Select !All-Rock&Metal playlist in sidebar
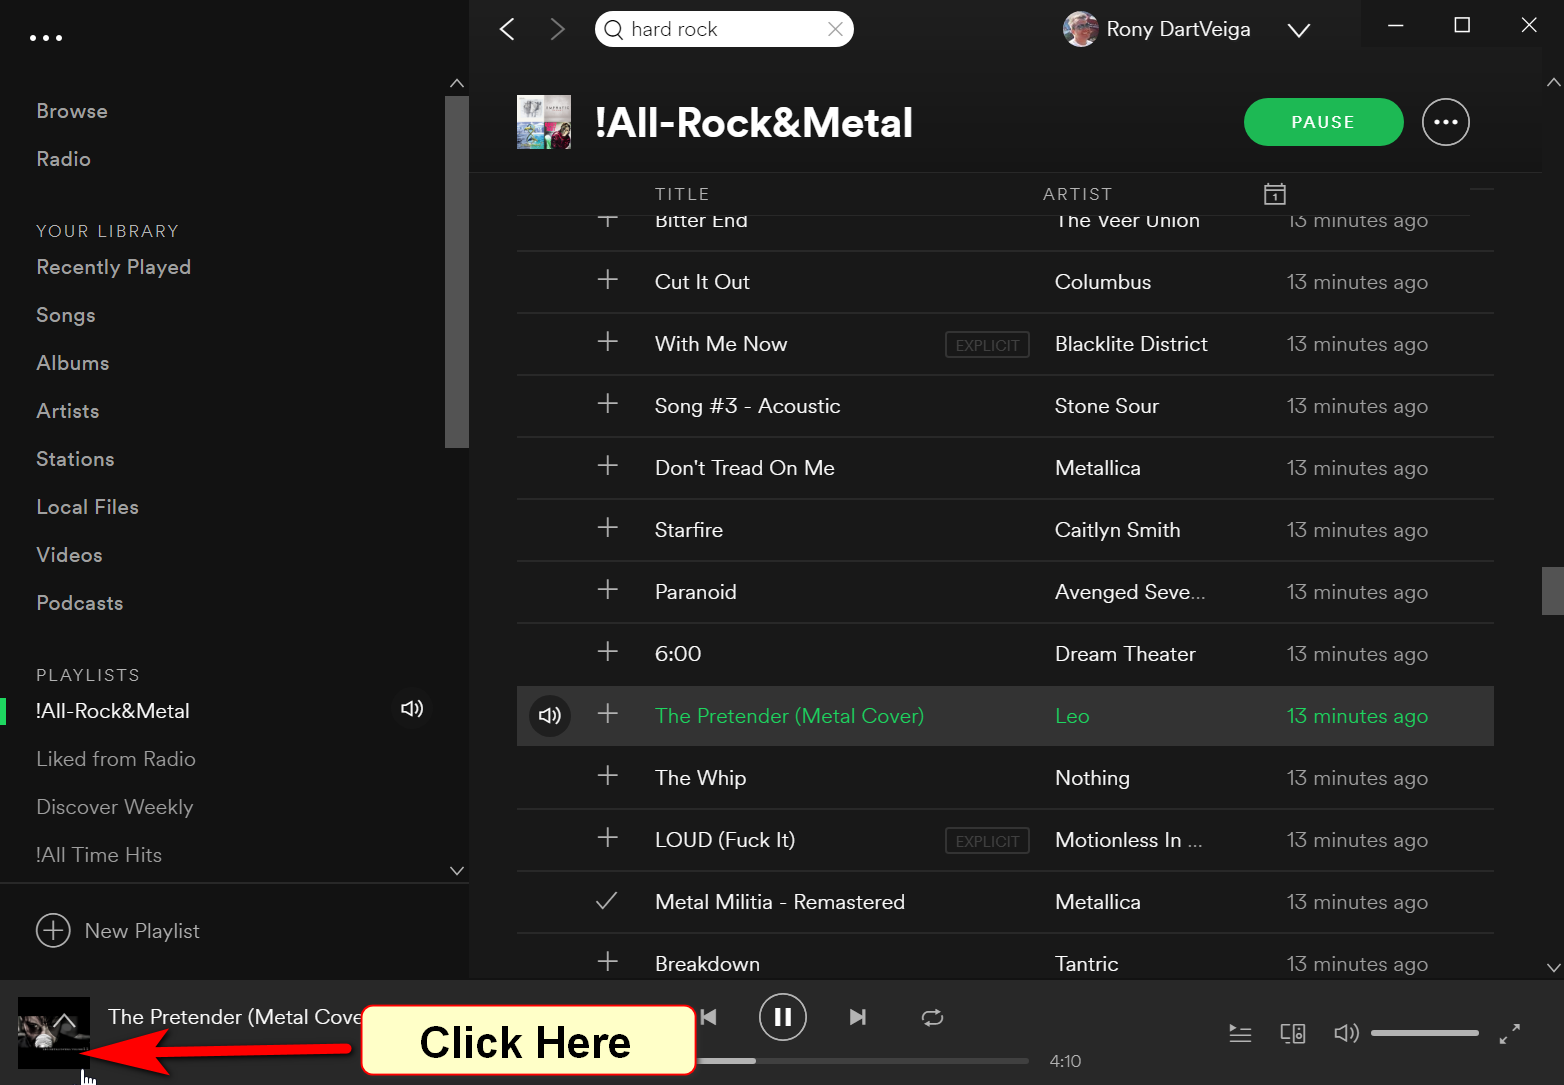The width and height of the screenshot is (1564, 1085). 112,711
